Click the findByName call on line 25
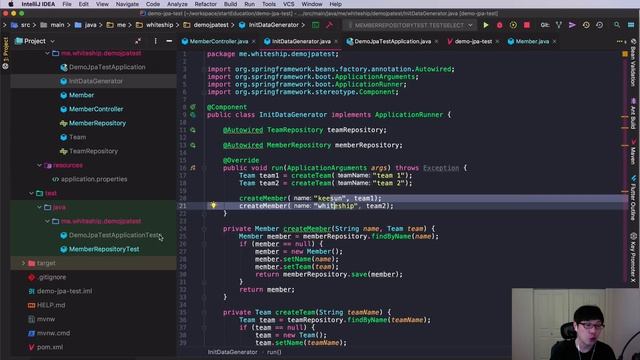The image size is (640, 360). coord(391,236)
